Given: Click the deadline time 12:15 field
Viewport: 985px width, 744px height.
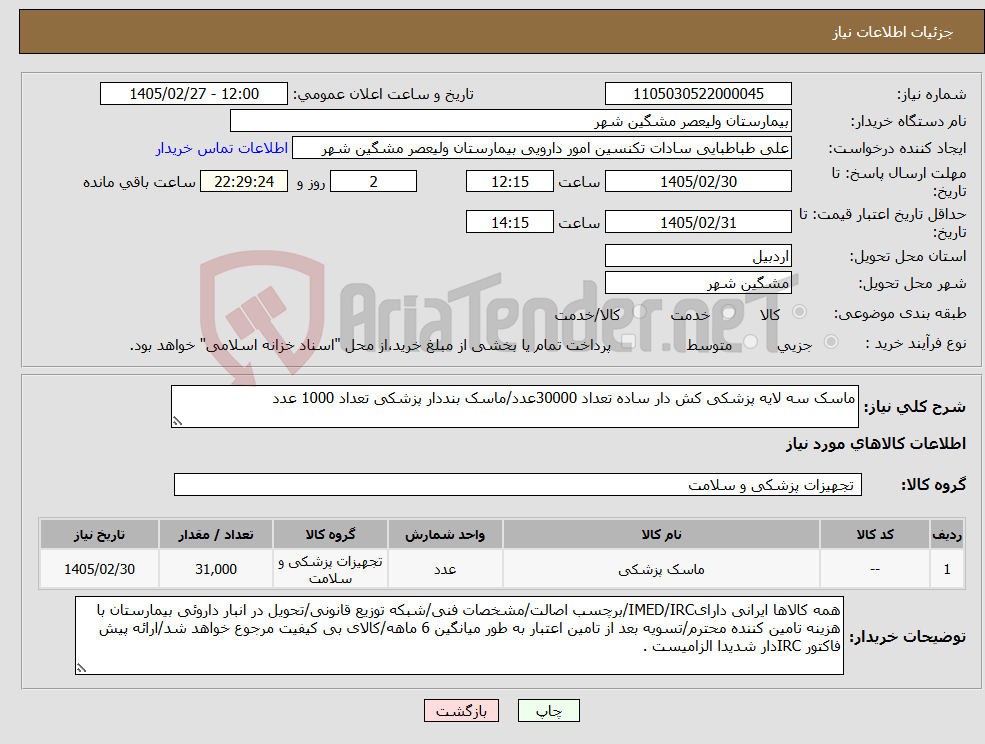Looking at the screenshot, I should (x=509, y=182).
